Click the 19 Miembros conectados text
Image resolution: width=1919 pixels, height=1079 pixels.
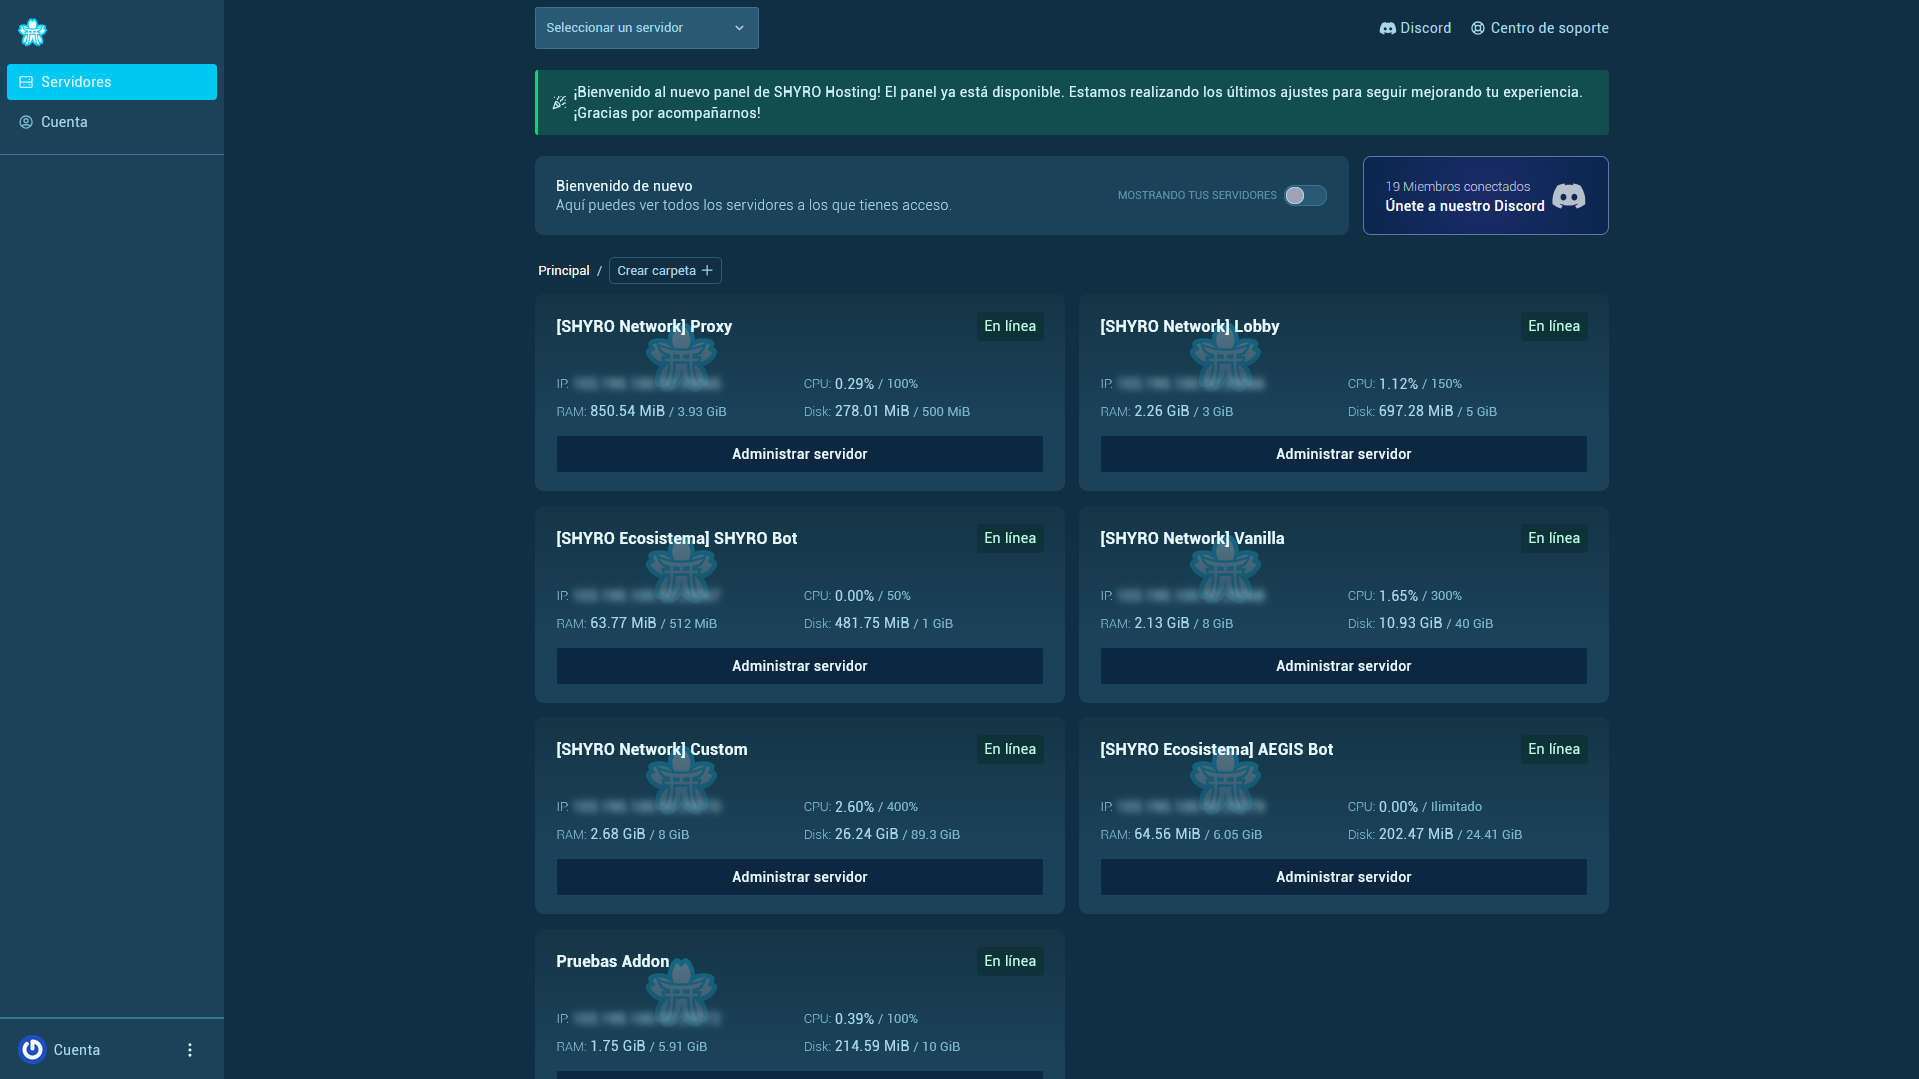click(1457, 187)
